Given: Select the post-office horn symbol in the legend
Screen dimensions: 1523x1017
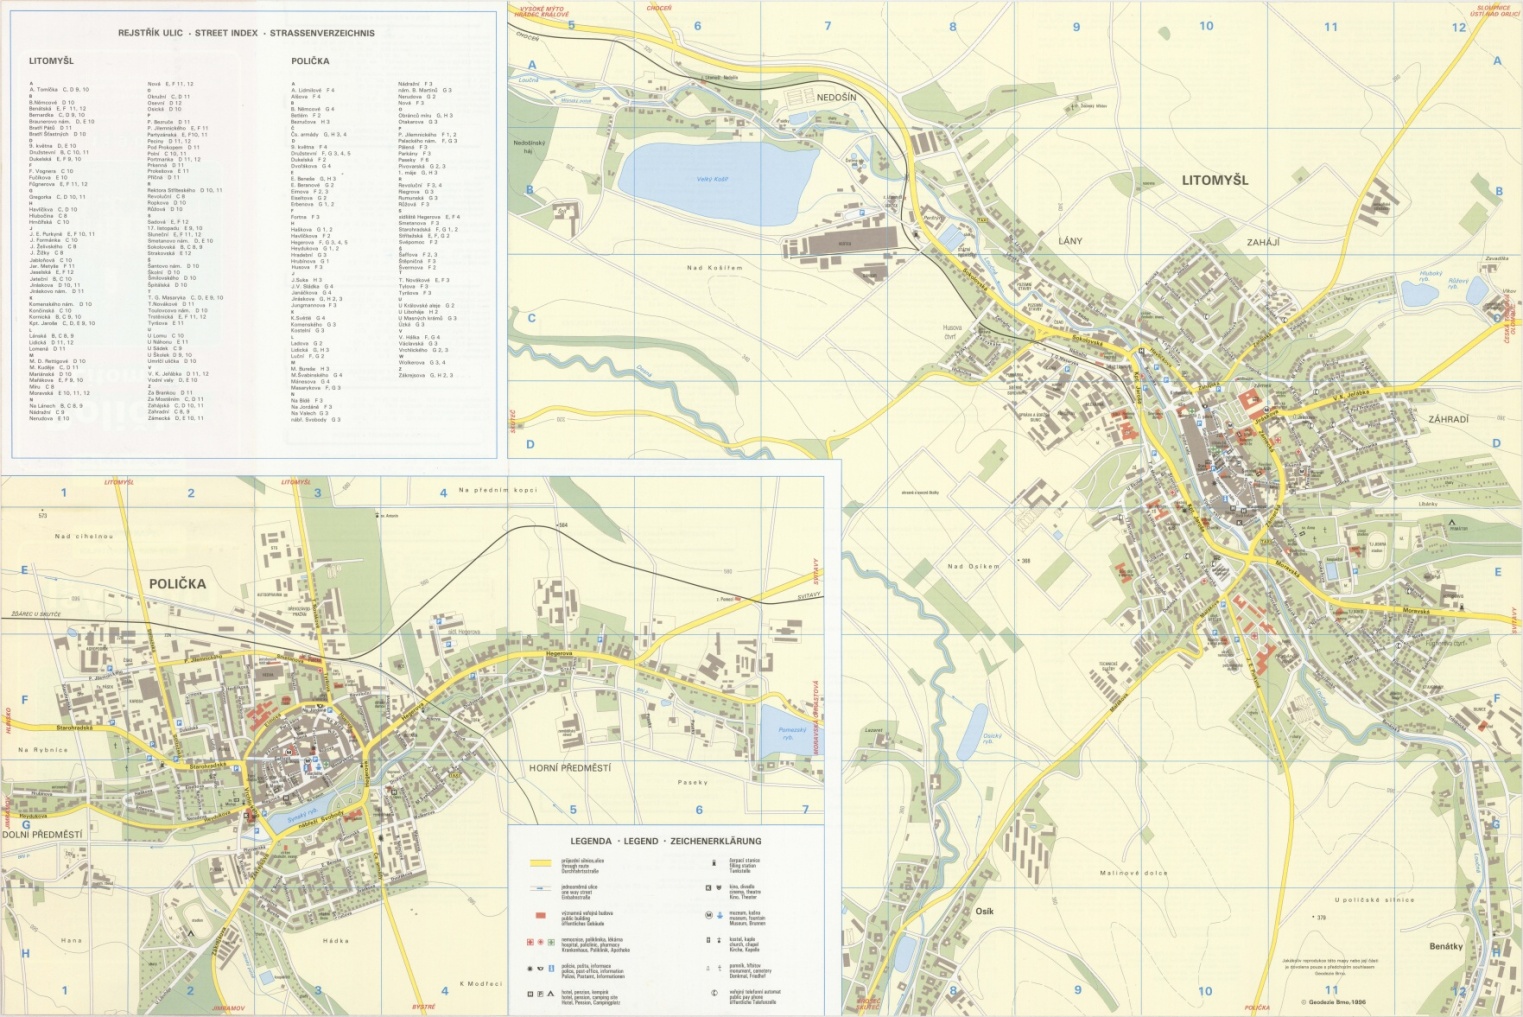Looking at the screenshot, I should pyautogui.click(x=540, y=968).
